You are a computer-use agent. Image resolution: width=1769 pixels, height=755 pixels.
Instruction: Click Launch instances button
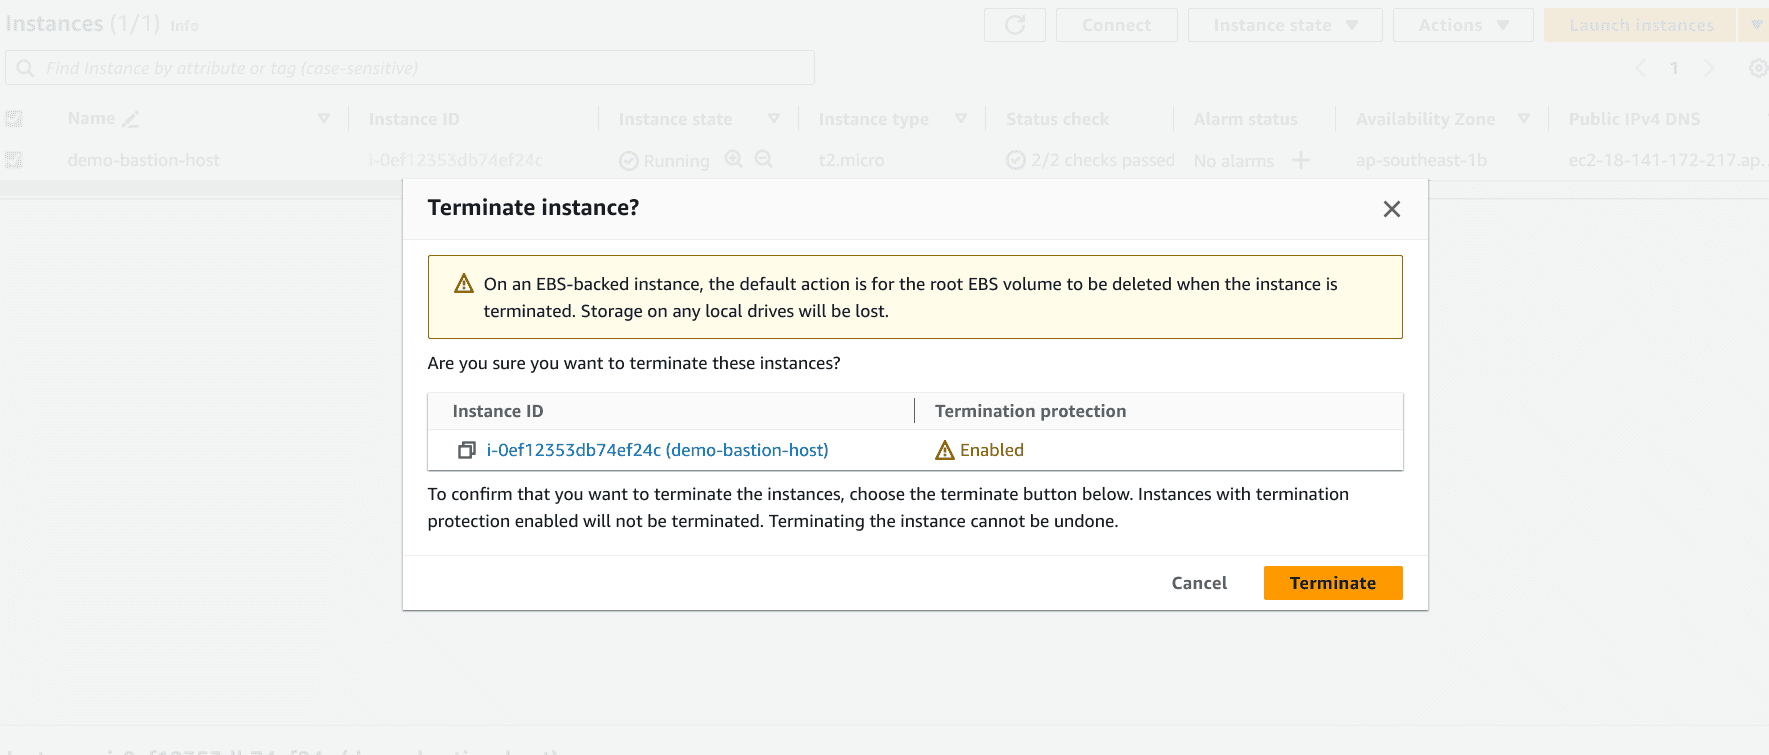pyautogui.click(x=1641, y=25)
